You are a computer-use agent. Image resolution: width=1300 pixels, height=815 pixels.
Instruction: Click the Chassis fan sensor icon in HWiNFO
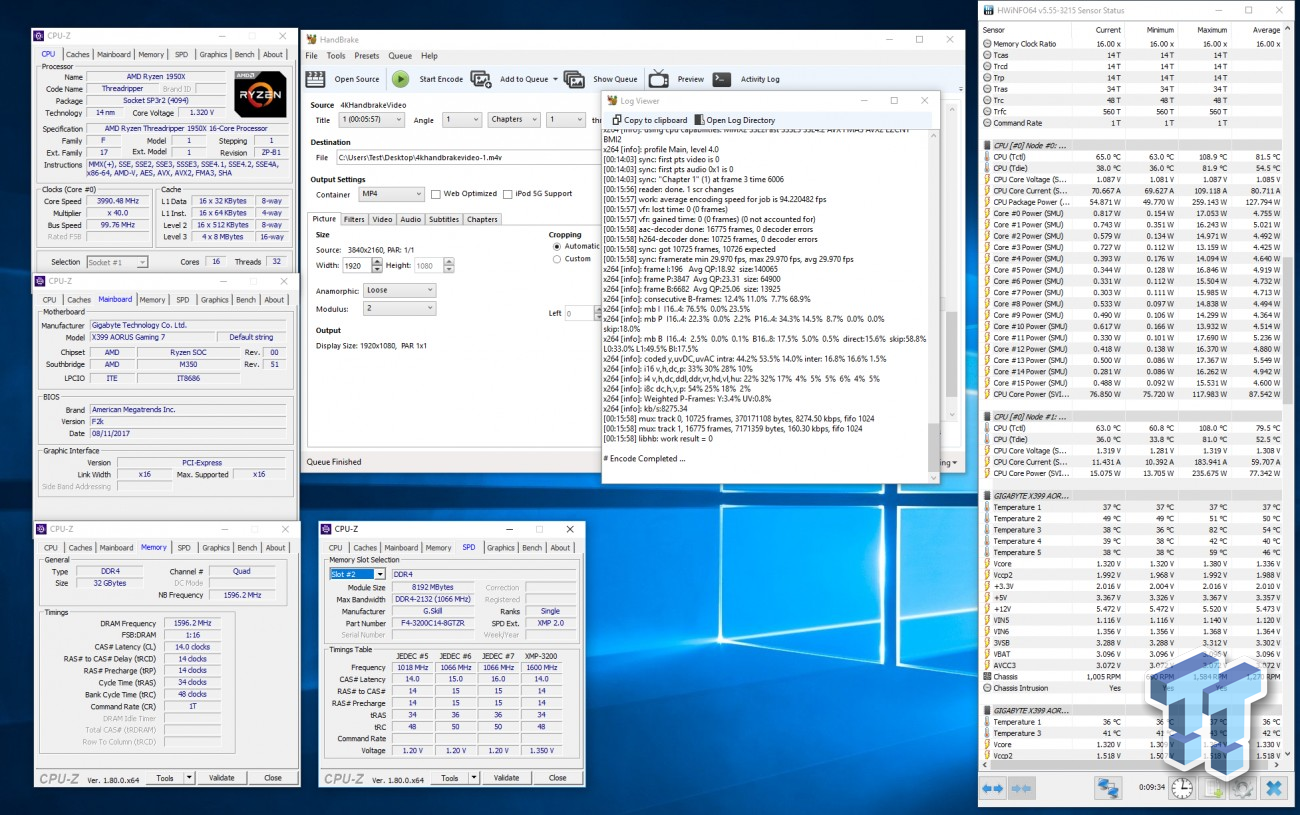tap(987, 676)
